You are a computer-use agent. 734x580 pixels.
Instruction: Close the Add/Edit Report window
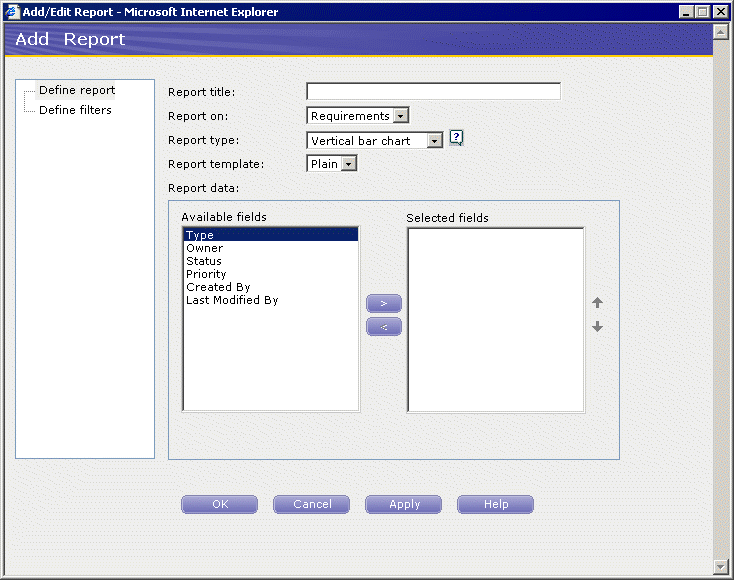(x=720, y=12)
